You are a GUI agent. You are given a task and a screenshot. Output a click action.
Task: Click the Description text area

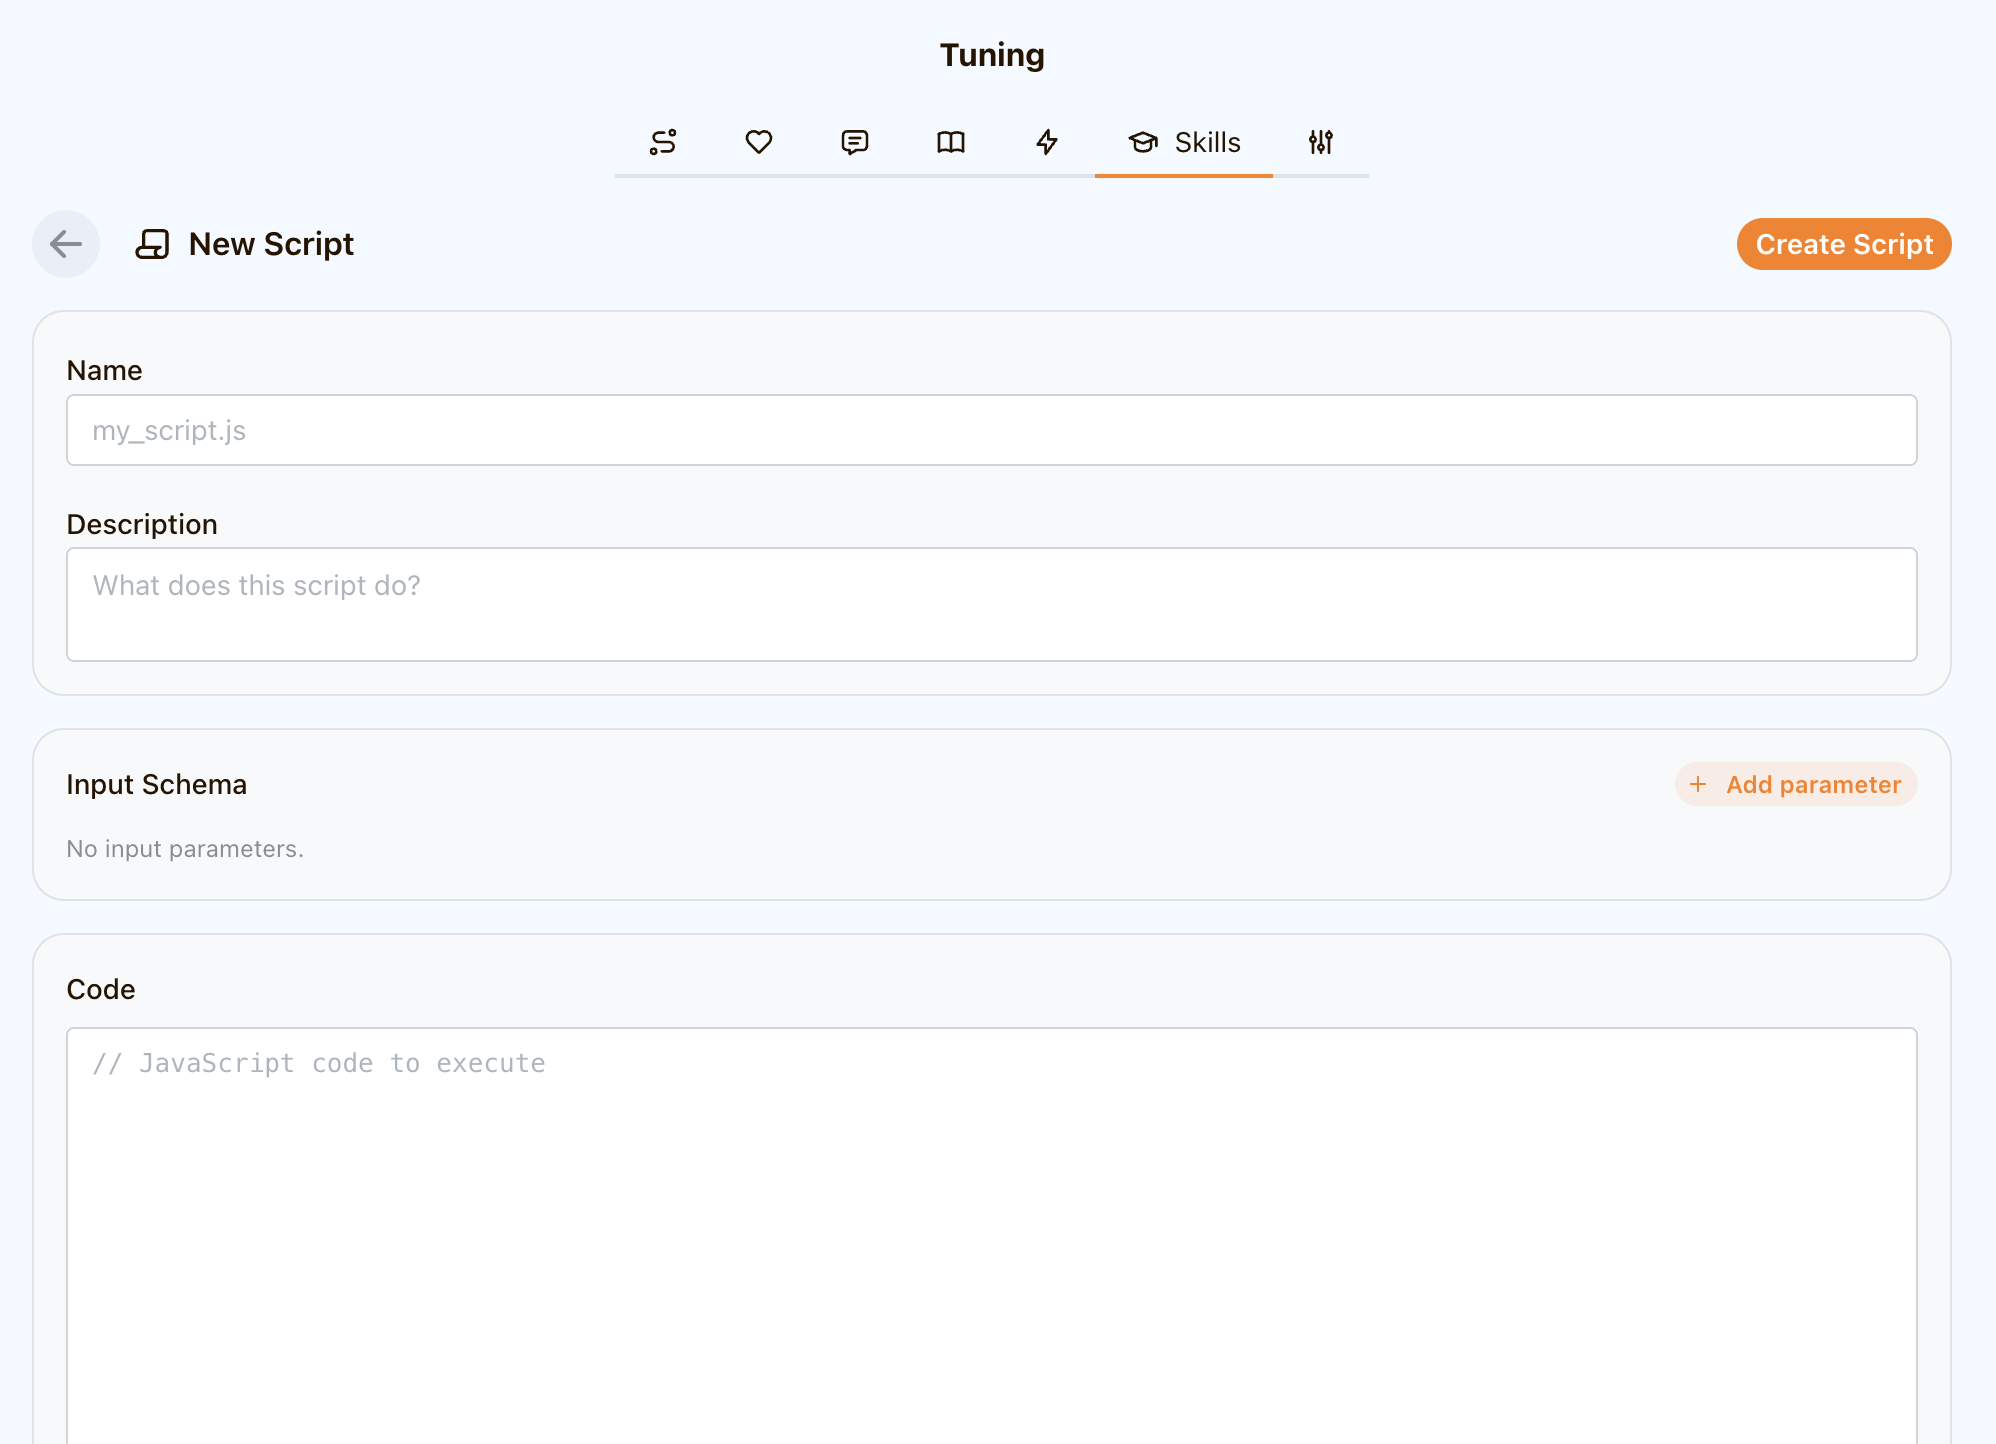pos(991,604)
